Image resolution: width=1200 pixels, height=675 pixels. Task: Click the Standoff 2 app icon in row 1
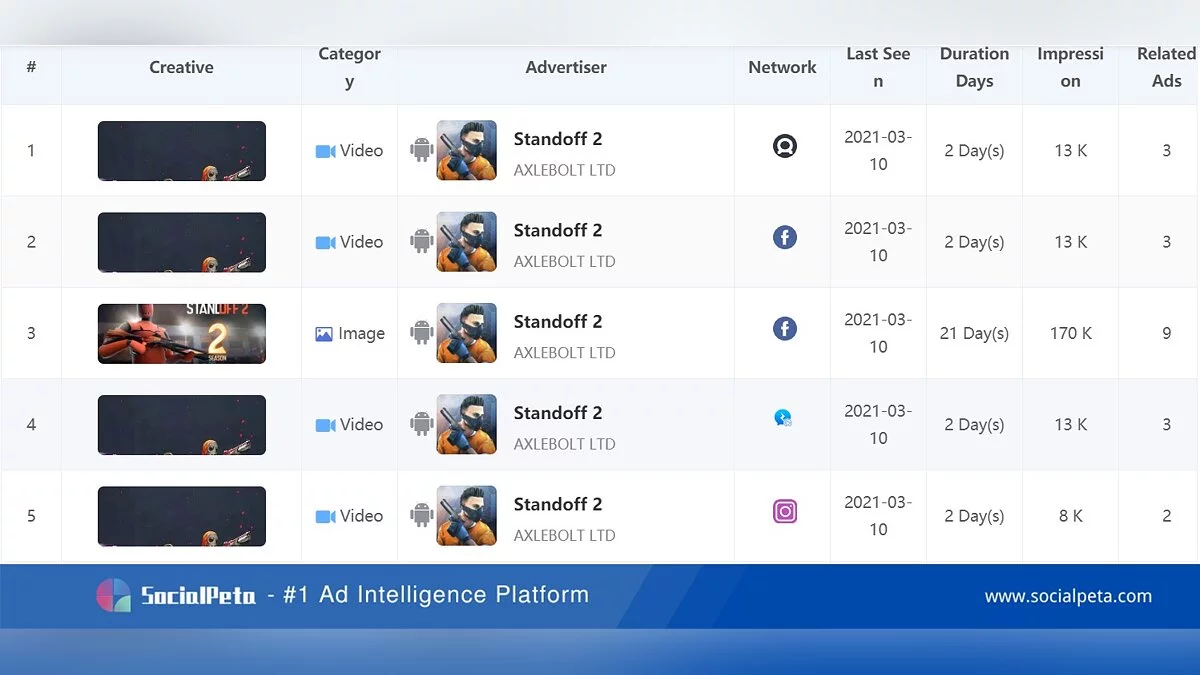pyautogui.click(x=467, y=150)
